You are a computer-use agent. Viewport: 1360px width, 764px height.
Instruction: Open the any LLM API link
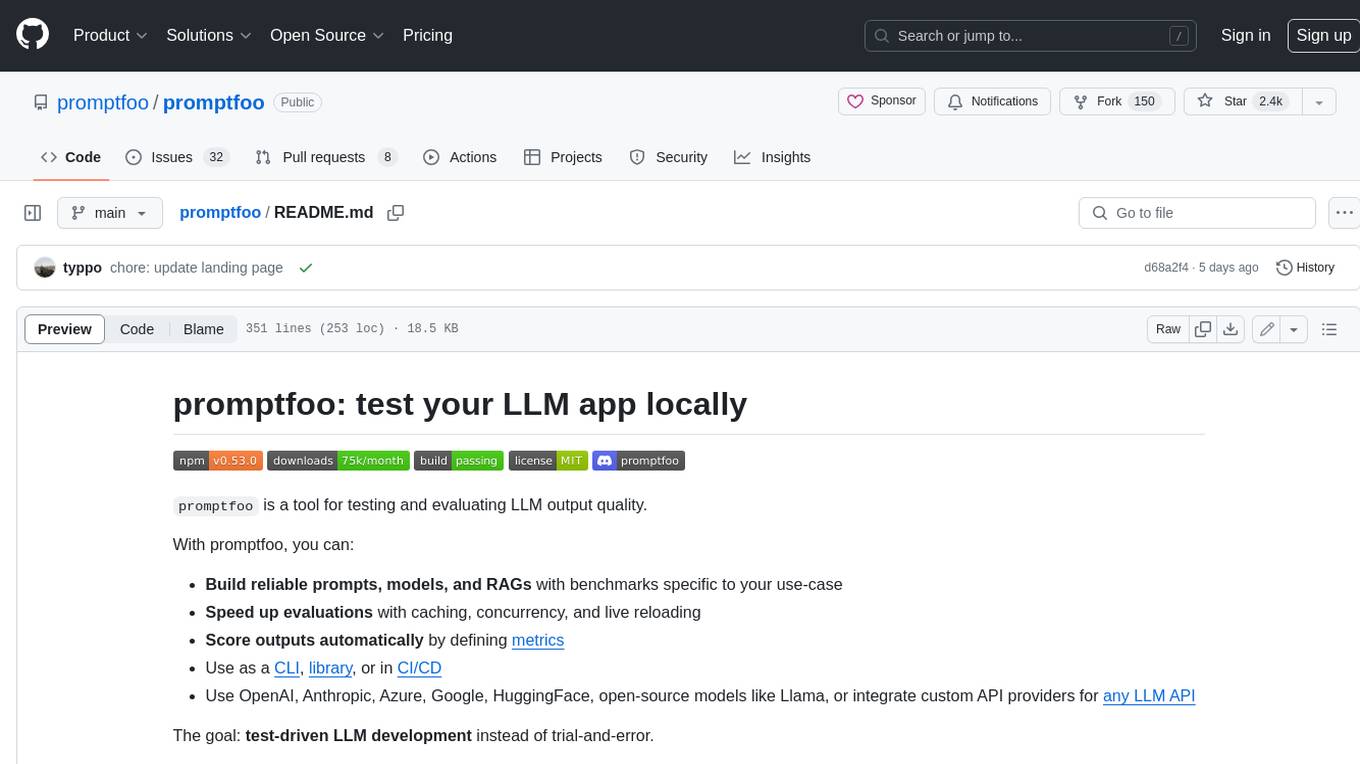click(x=1149, y=696)
